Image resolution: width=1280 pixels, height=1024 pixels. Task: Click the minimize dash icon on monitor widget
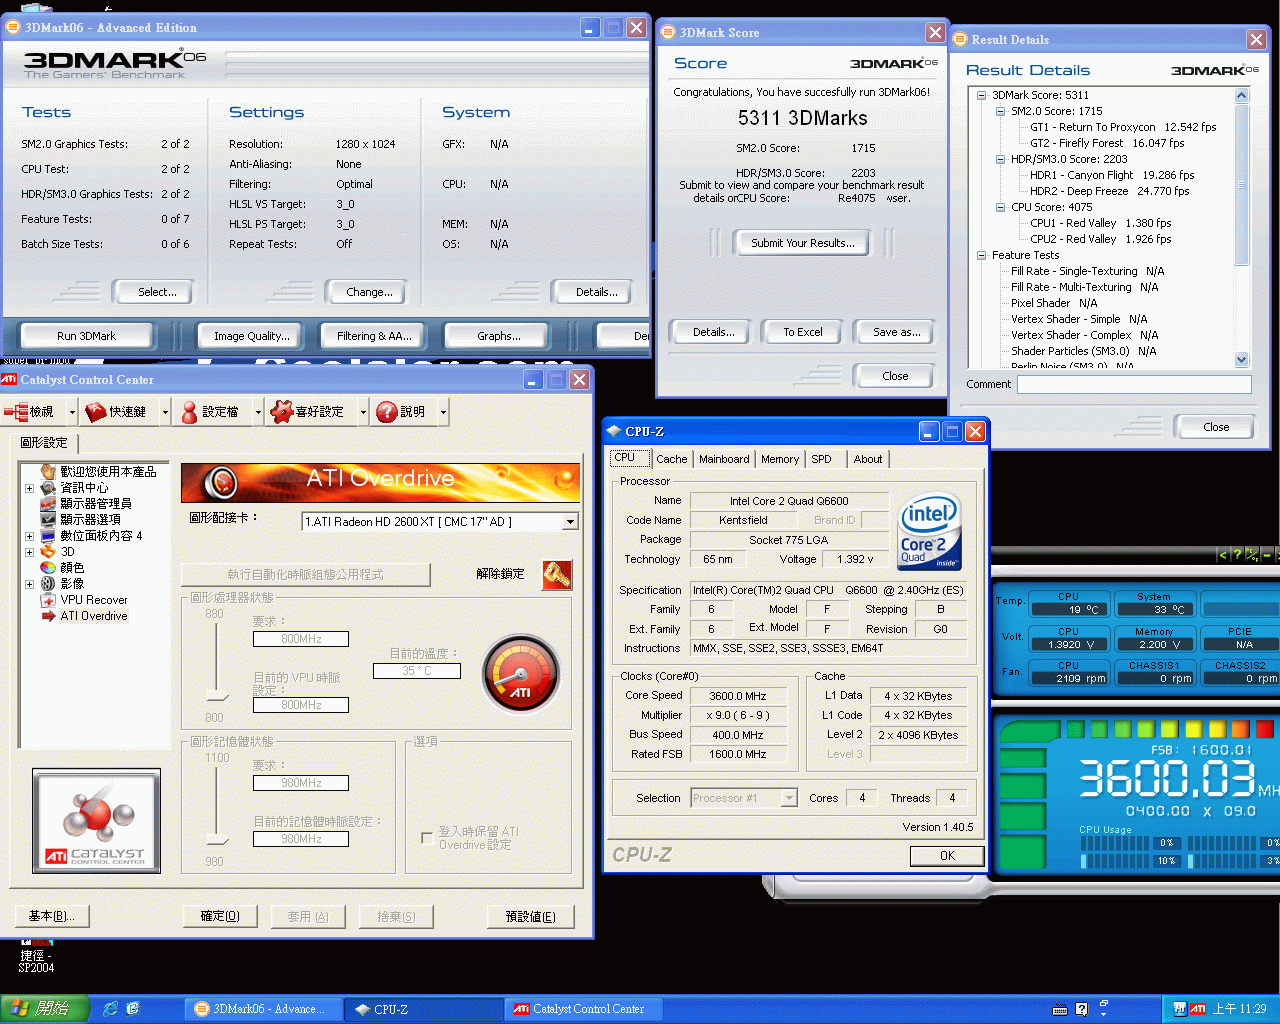coord(1267,554)
